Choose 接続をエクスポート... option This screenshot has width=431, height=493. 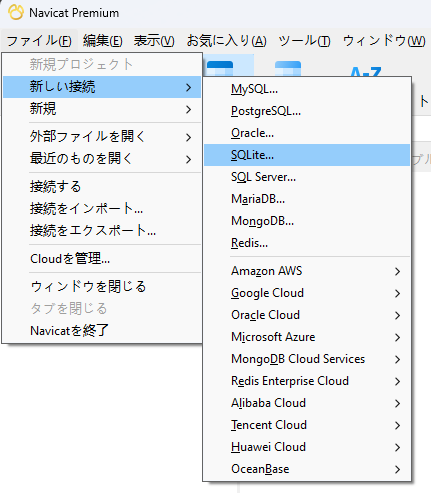[102, 231]
